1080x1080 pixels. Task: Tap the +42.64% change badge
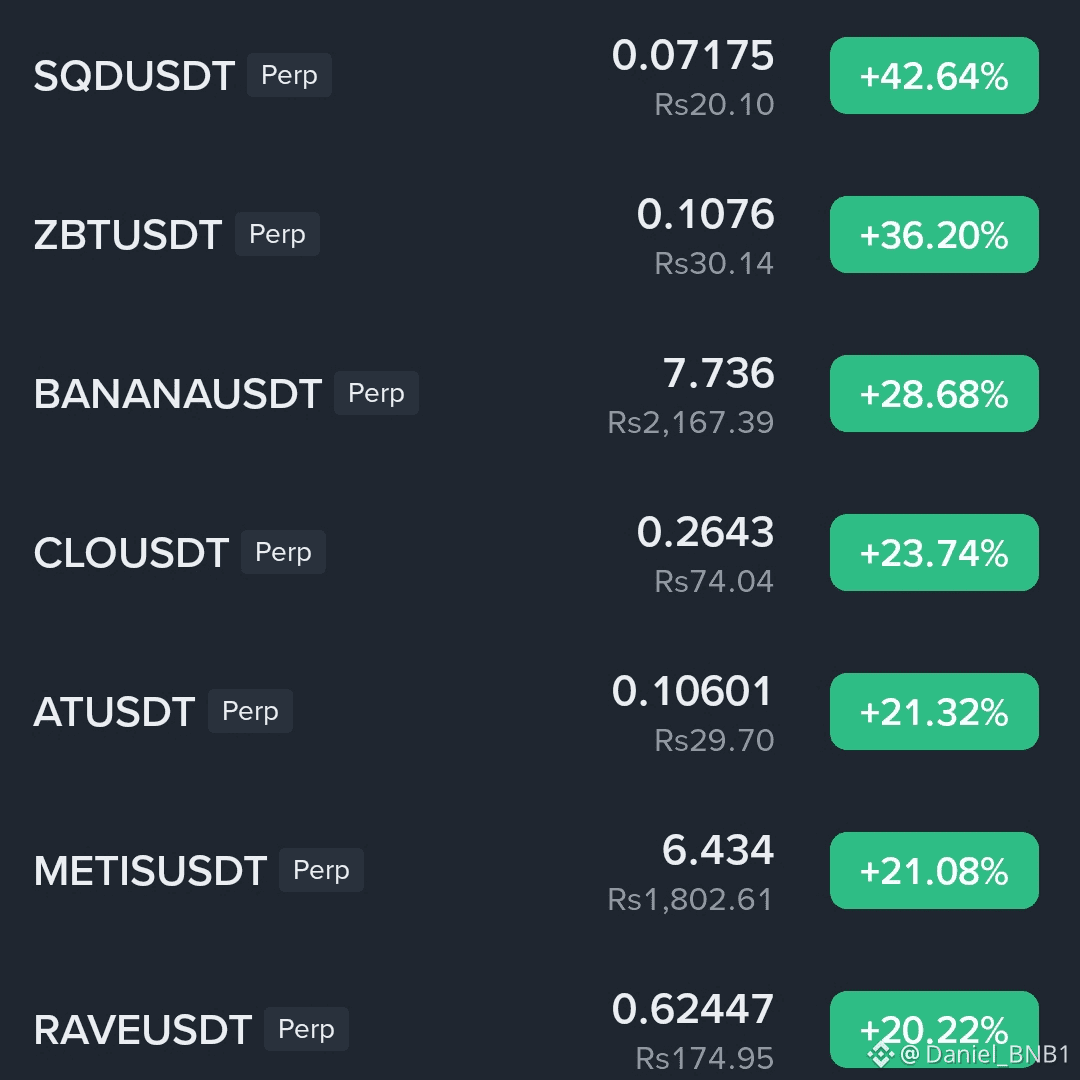tap(934, 76)
